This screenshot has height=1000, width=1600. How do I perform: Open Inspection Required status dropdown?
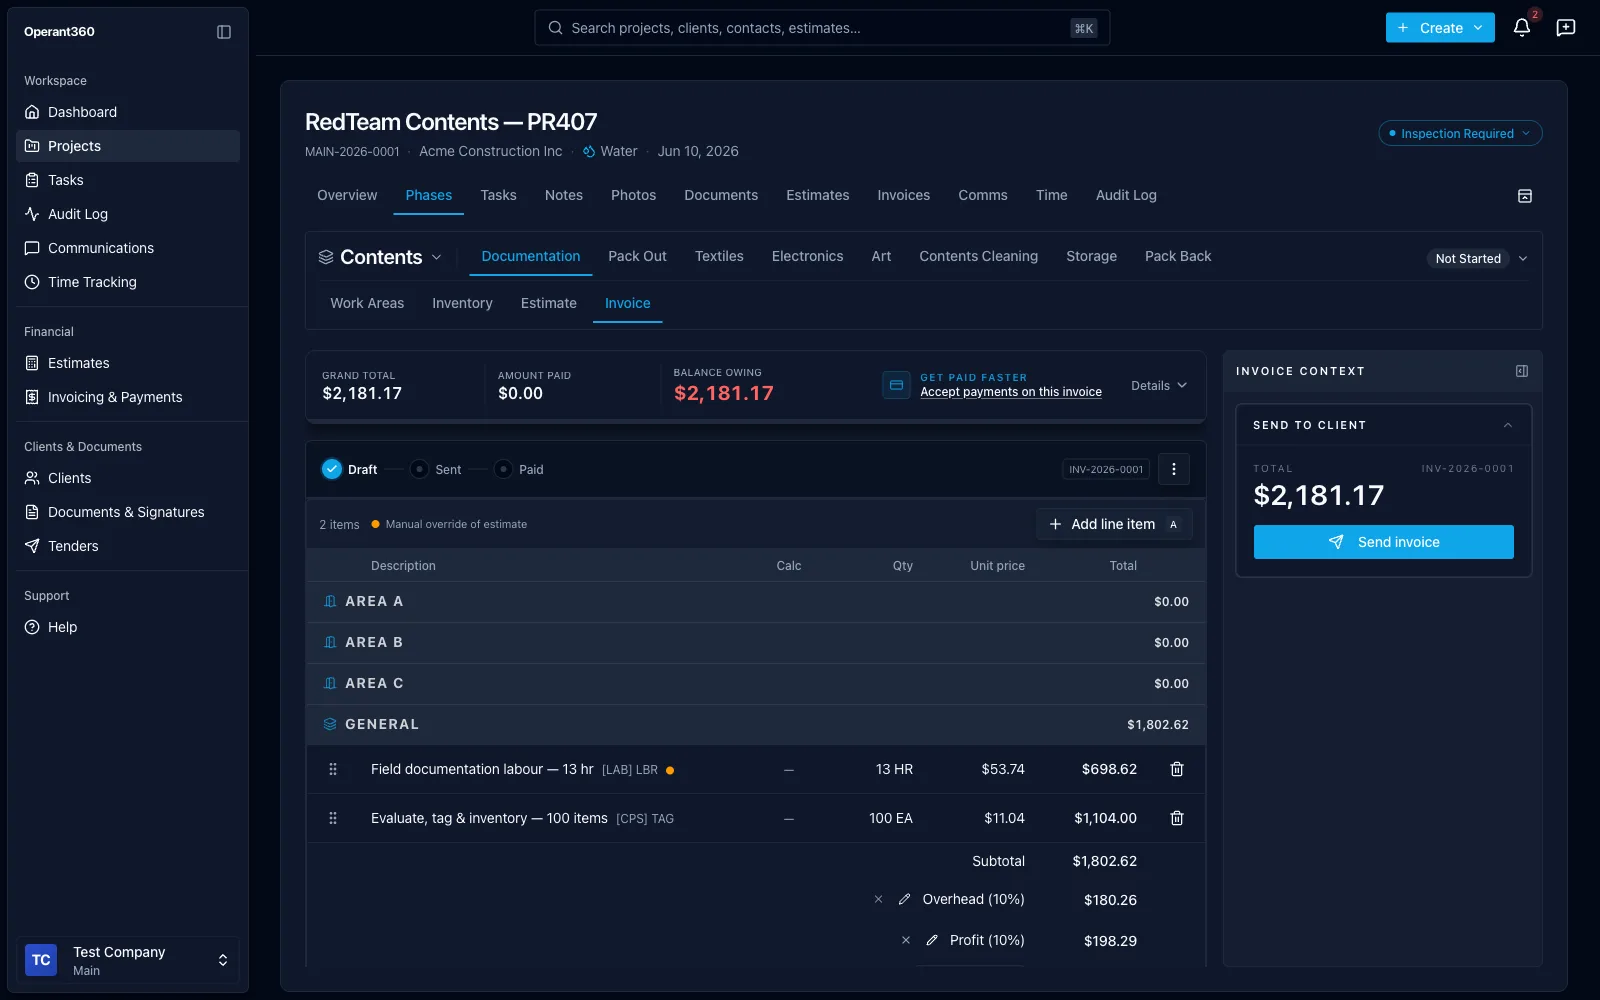1460,133
